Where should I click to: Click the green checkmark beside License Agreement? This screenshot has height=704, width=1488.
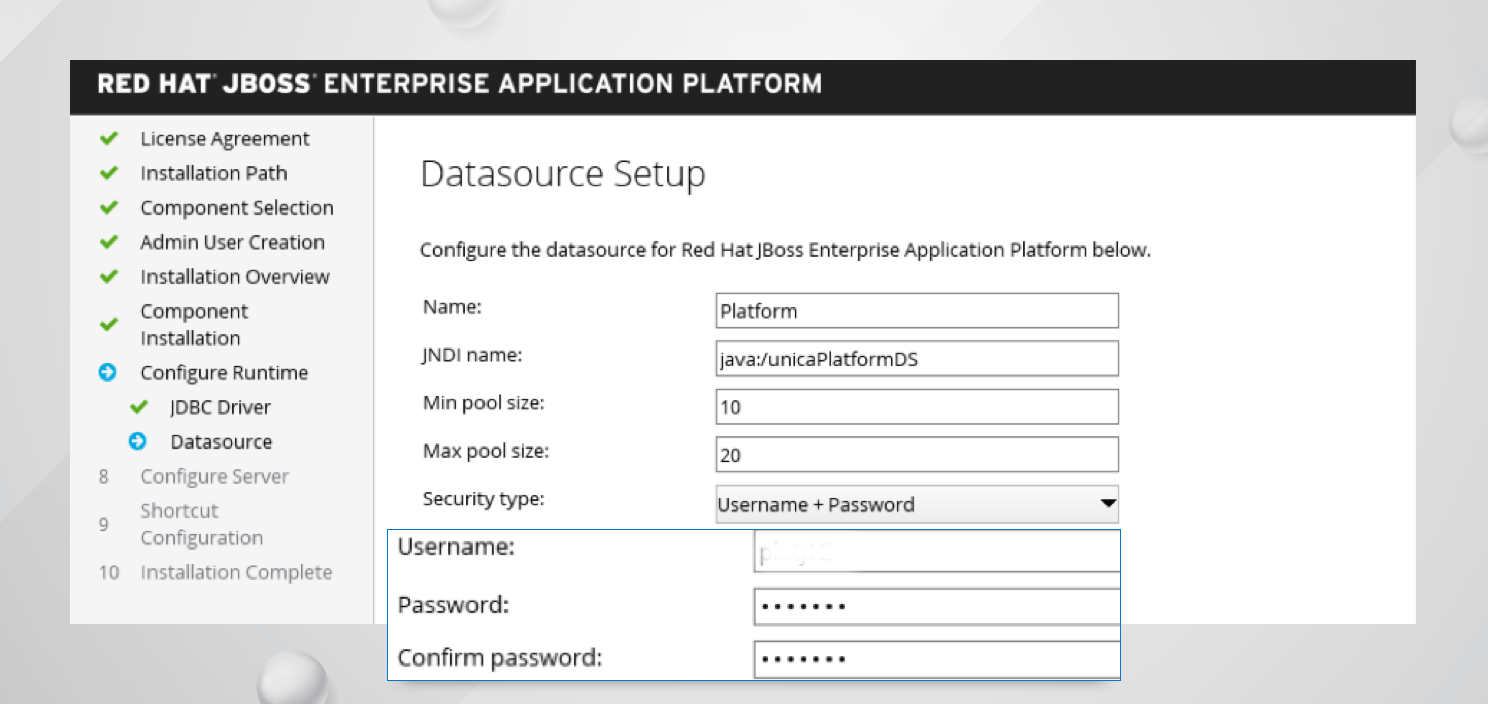click(x=109, y=139)
